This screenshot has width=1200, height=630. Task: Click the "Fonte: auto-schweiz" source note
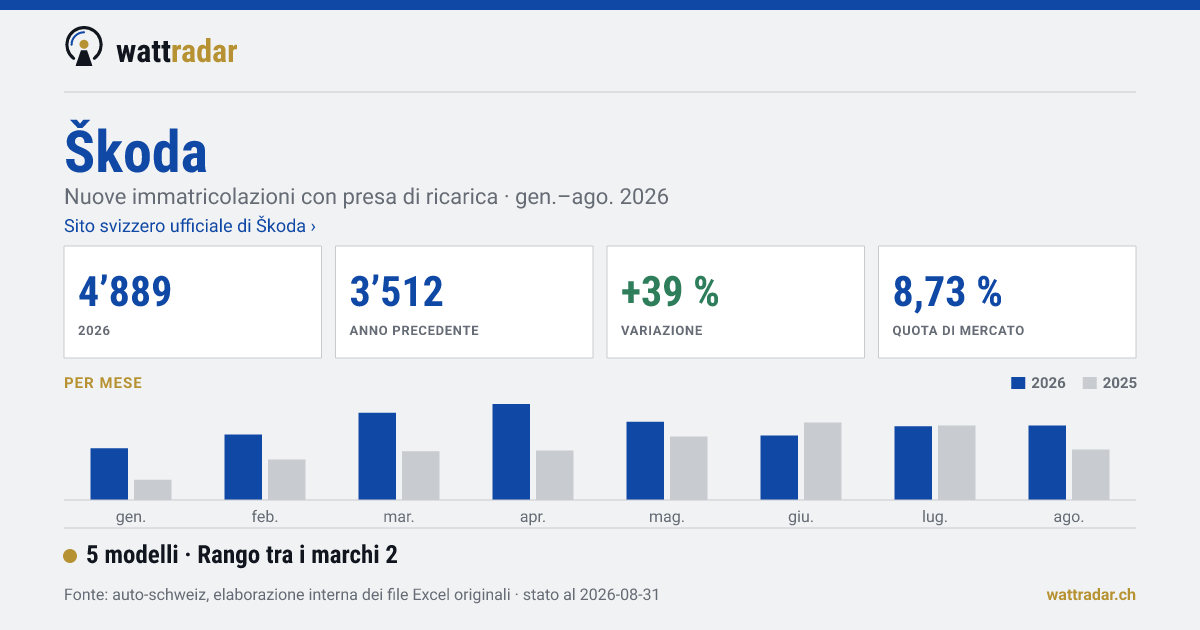[x=361, y=595]
